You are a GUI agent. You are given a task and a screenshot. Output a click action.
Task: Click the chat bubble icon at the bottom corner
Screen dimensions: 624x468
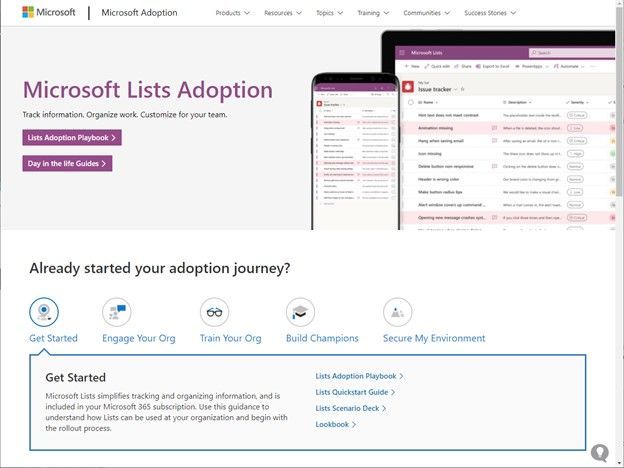click(x=599, y=452)
